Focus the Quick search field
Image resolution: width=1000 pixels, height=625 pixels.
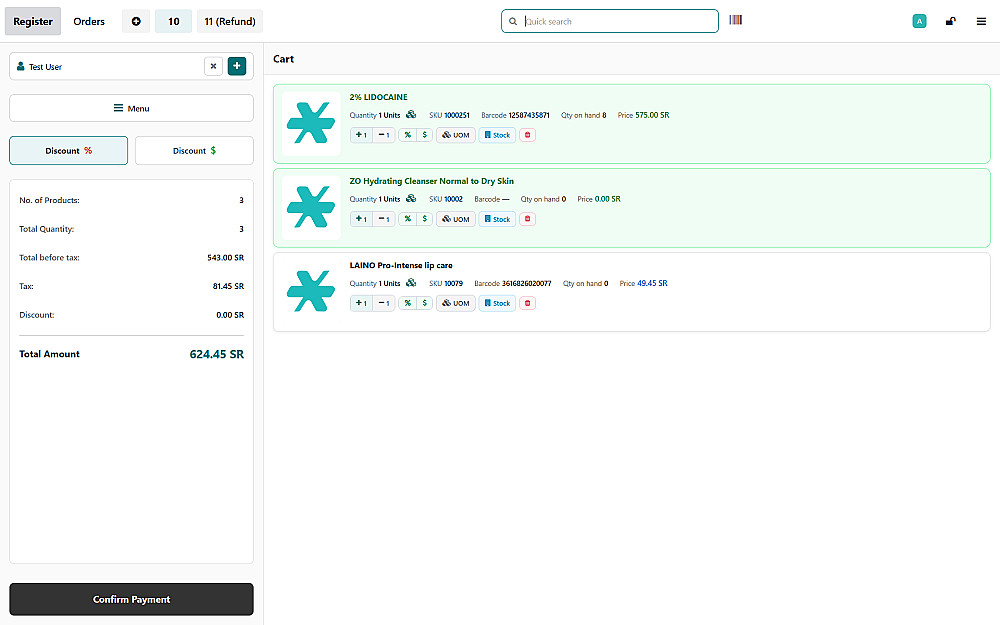(x=610, y=21)
